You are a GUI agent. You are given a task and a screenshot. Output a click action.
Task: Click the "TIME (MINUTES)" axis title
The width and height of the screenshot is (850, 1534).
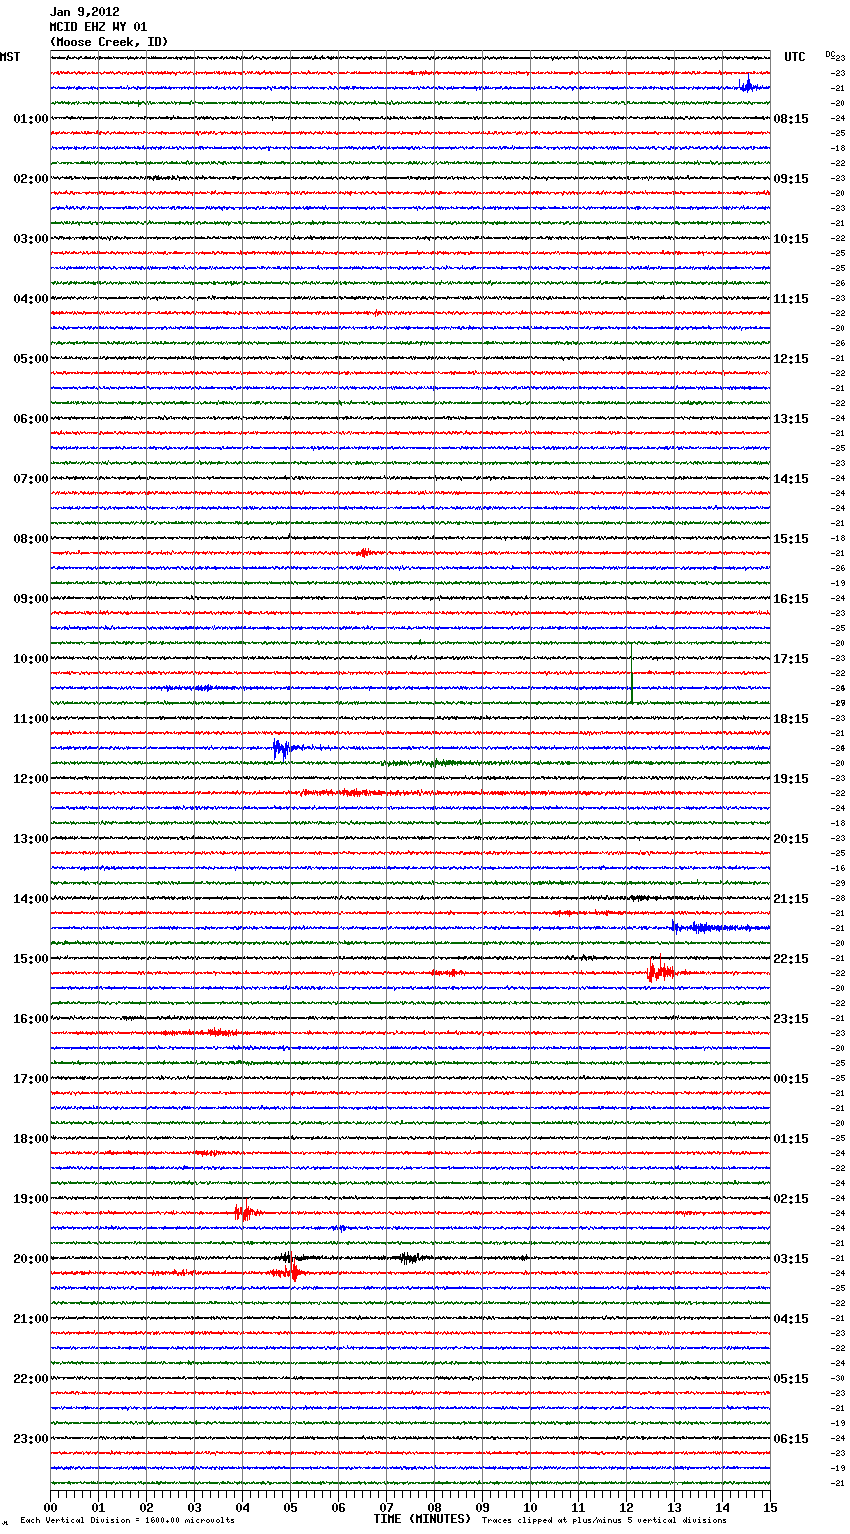point(422,1519)
